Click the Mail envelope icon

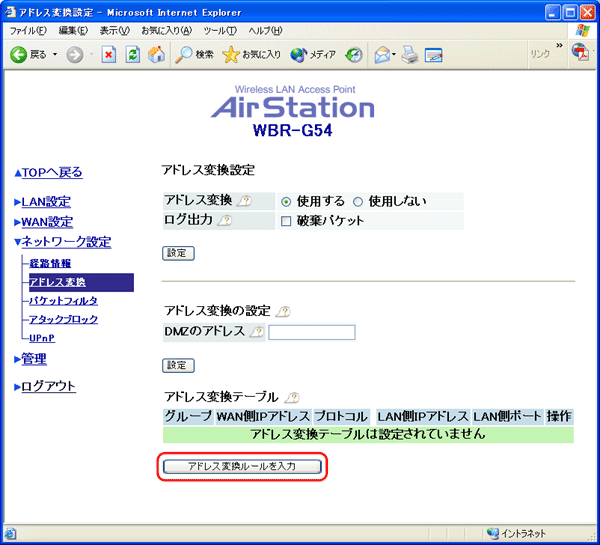click(382, 55)
